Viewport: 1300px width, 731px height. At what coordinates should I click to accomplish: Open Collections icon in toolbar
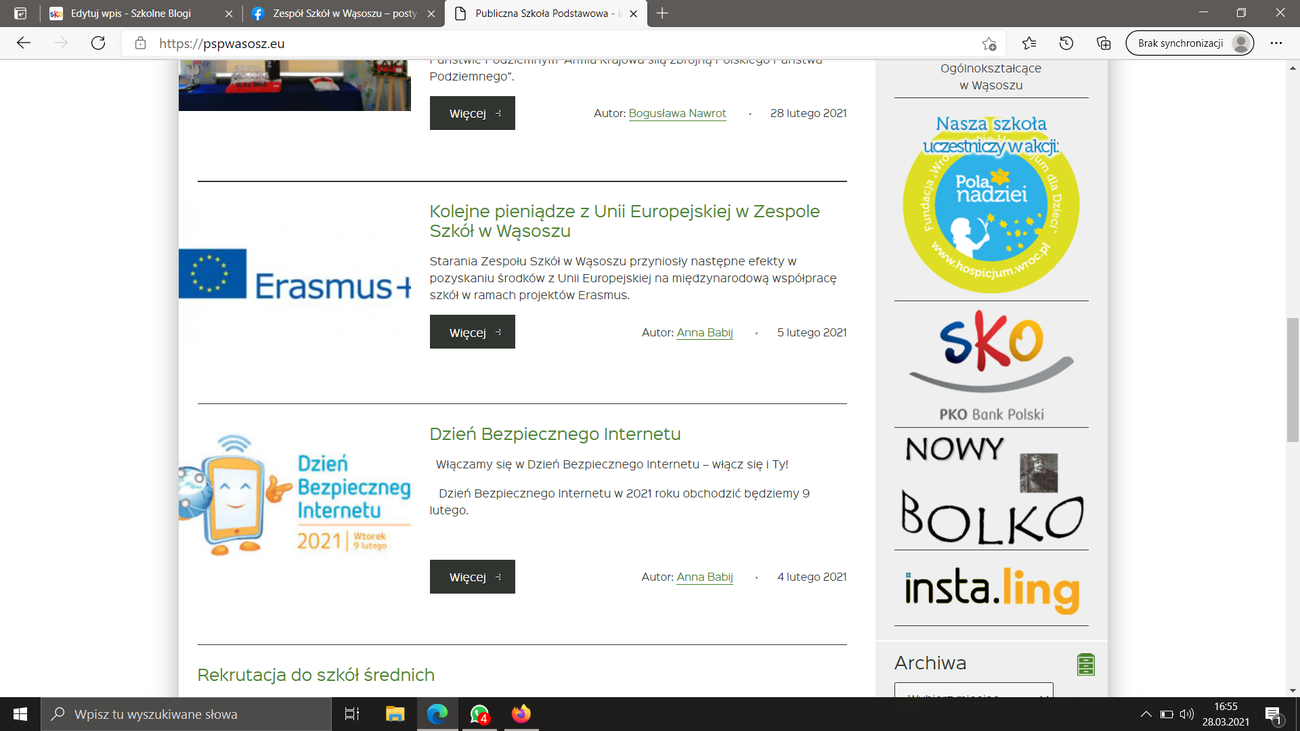1103,43
